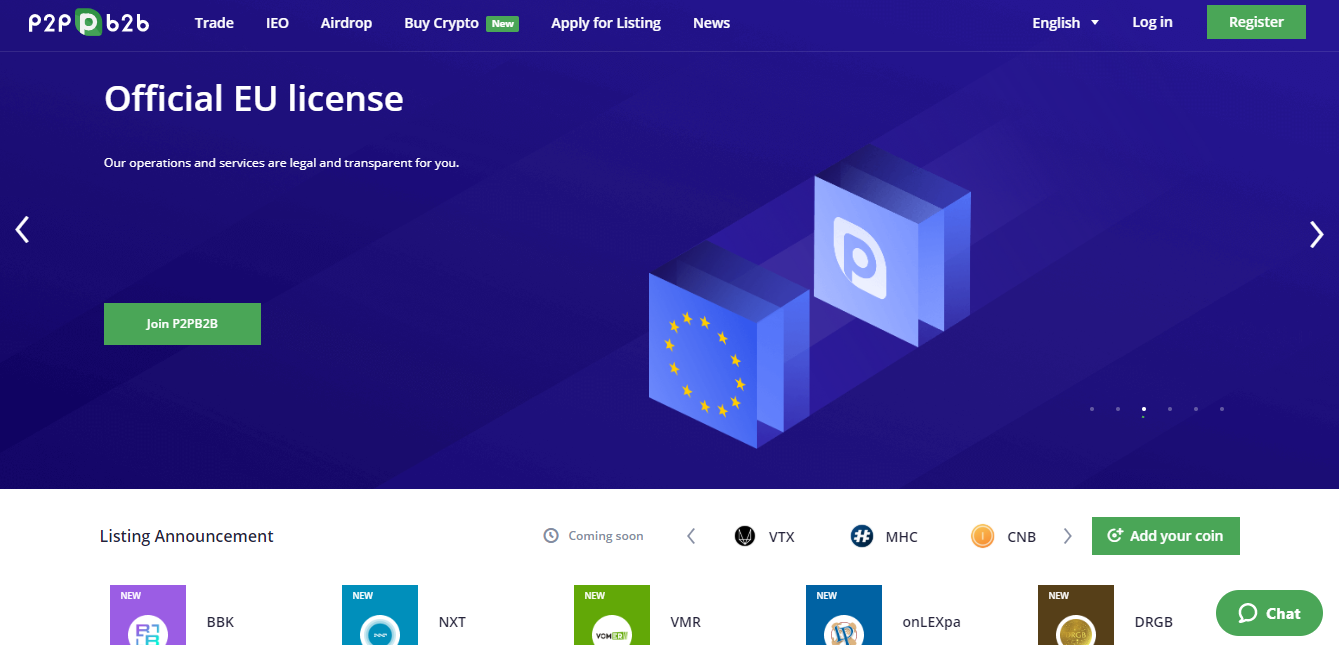The image size is (1339, 645).
Task: Select the second carousel dot
Action: pos(1118,409)
